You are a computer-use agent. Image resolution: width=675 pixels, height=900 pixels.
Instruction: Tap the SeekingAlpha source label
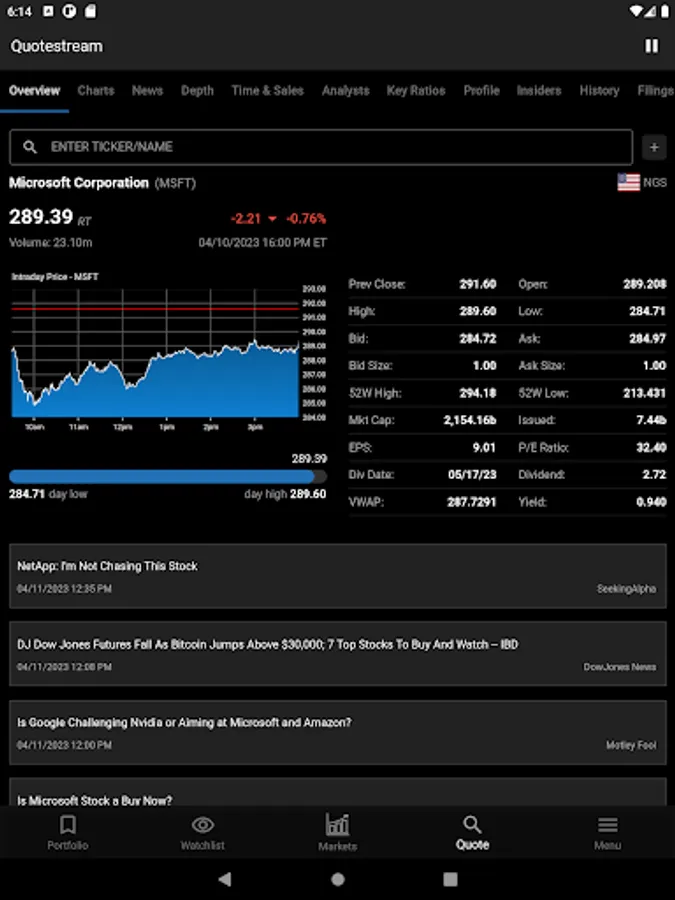tap(626, 589)
